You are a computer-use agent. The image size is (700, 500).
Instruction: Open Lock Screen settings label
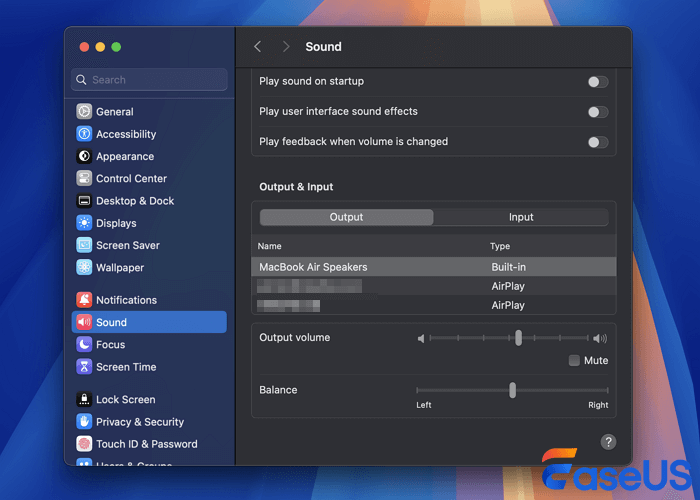pos(126,400)
